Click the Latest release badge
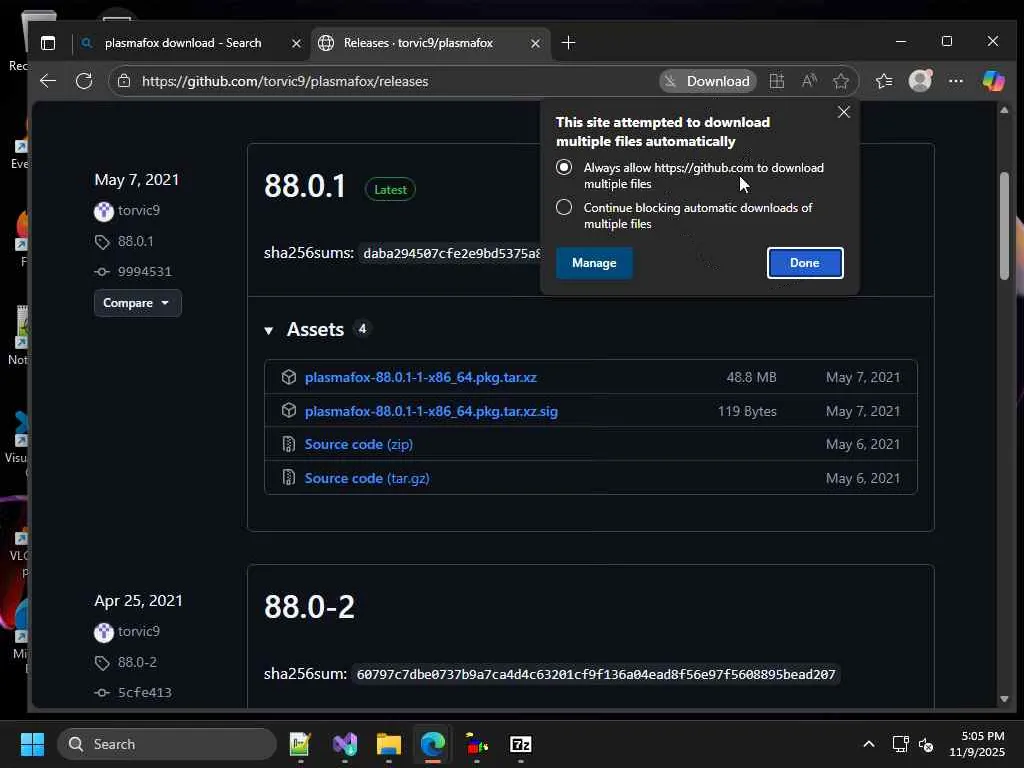This screenshot has height=768, width=1024. click(x=390, y=189)
